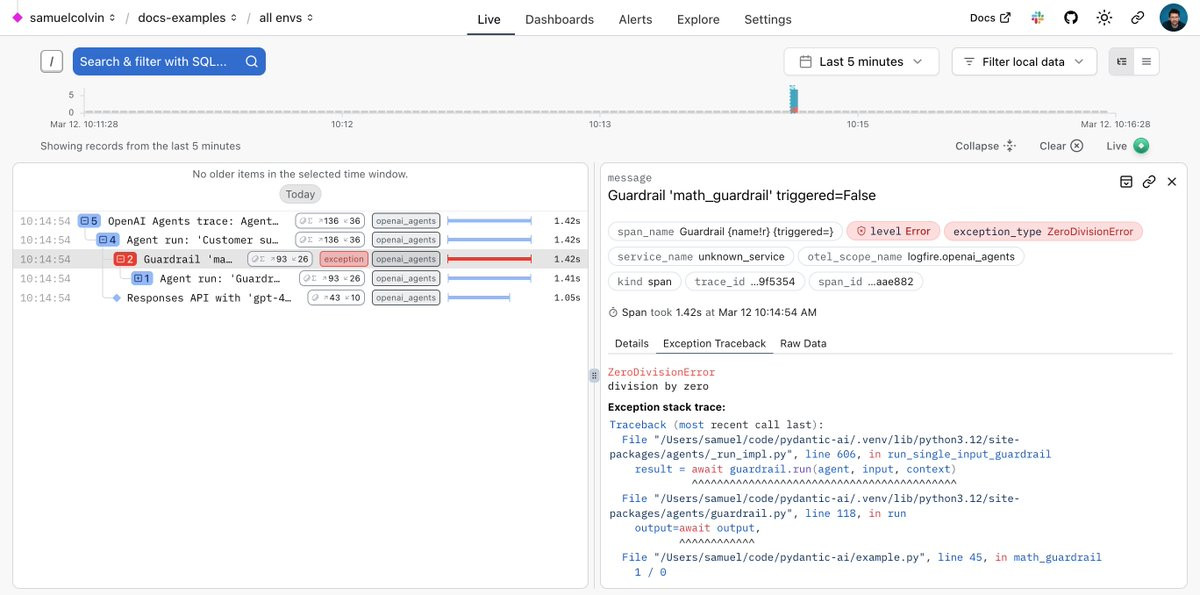The width and height of the screenshot is (1200, 595).
Task: Click the Clear records button
Action: (1061, 146)
